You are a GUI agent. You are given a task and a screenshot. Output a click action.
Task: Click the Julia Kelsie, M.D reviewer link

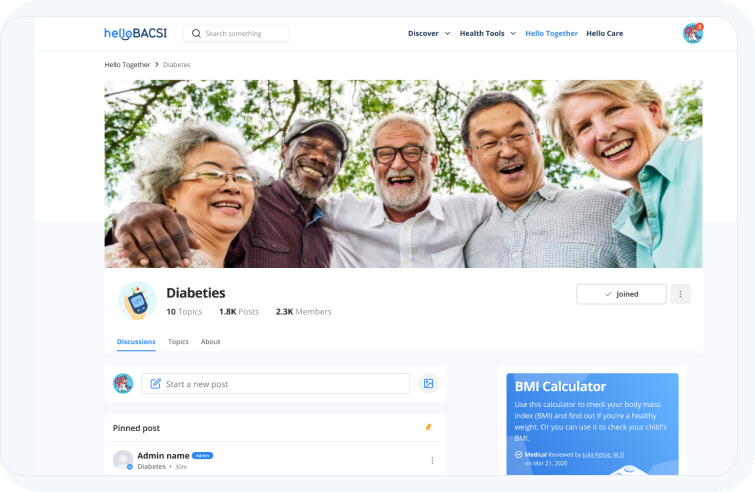click(603, 454)
